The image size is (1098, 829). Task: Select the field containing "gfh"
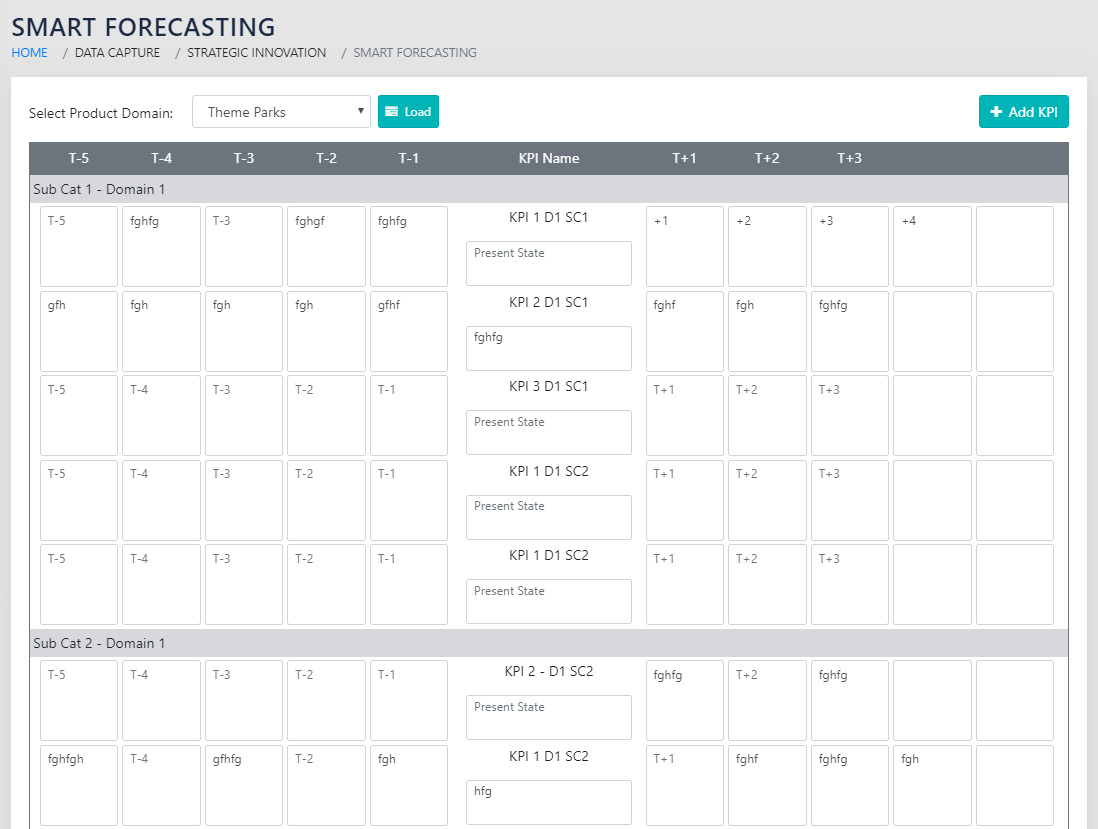coord(79,331)
